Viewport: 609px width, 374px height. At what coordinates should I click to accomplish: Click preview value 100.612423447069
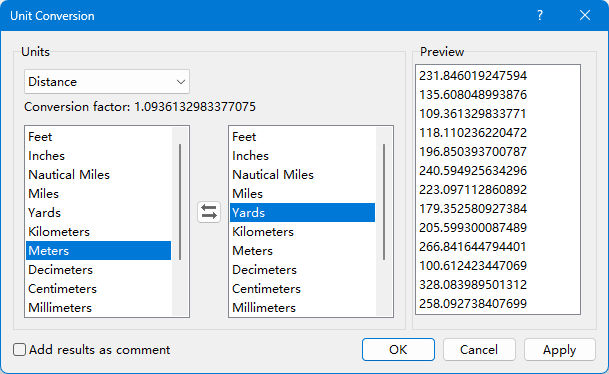pos(473,266)
